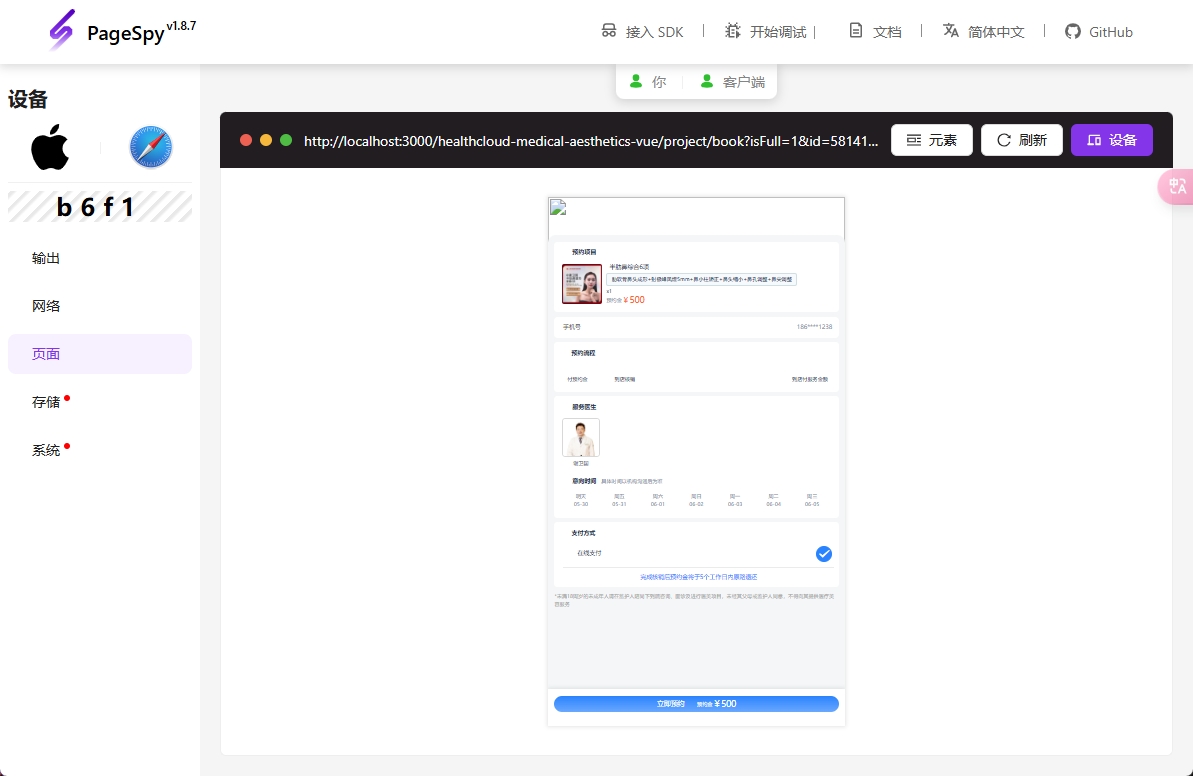The height and width of the screenshot is (776, 1193).
Task: Toggle the 在线支付 blue checkmark
Action: pos(824,554)
